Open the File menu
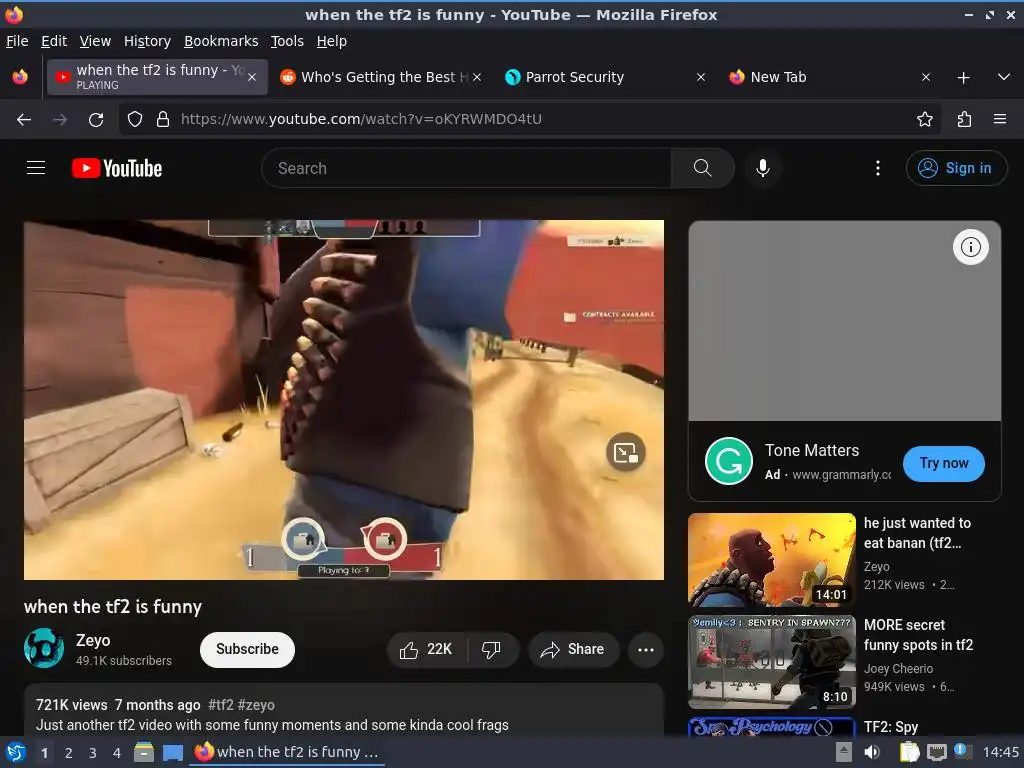1024x768 pixels. click(17, 41)
